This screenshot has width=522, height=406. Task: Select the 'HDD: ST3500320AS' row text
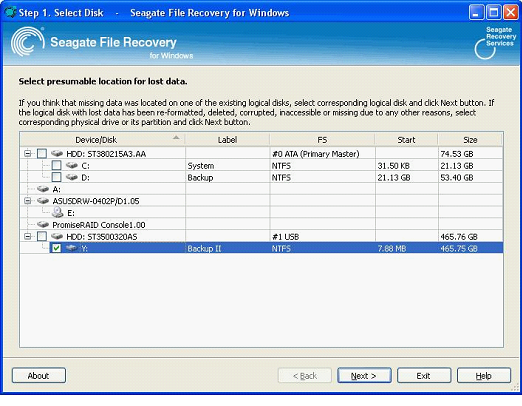(x=102, y=237)
